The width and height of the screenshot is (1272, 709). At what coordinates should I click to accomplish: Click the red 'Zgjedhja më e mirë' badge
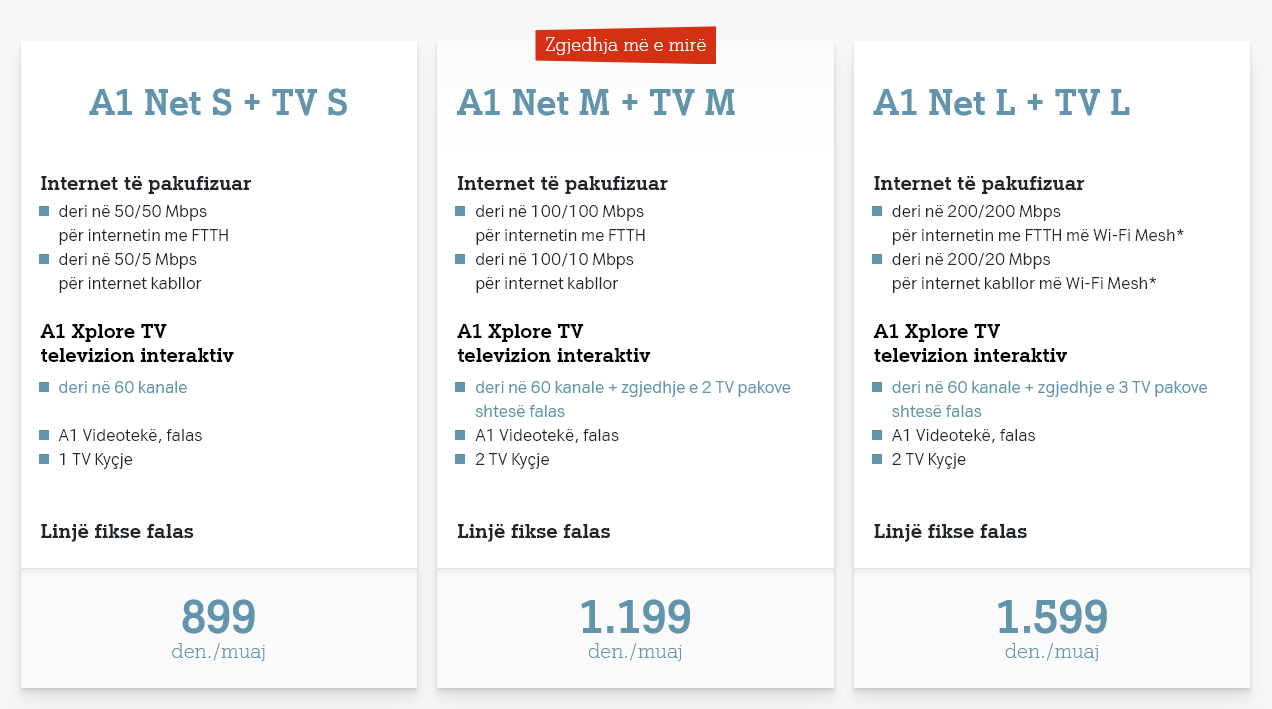click(626, 45)
